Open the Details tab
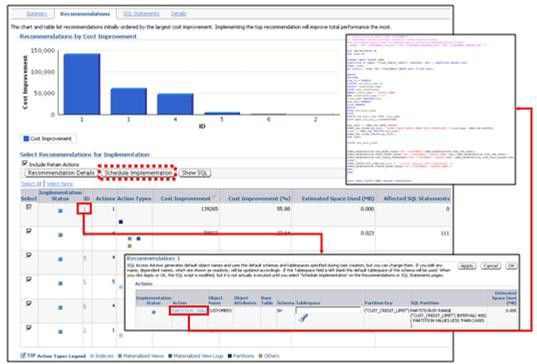The height and width of the screenshot is (364, 537). [x=178, y=14]
